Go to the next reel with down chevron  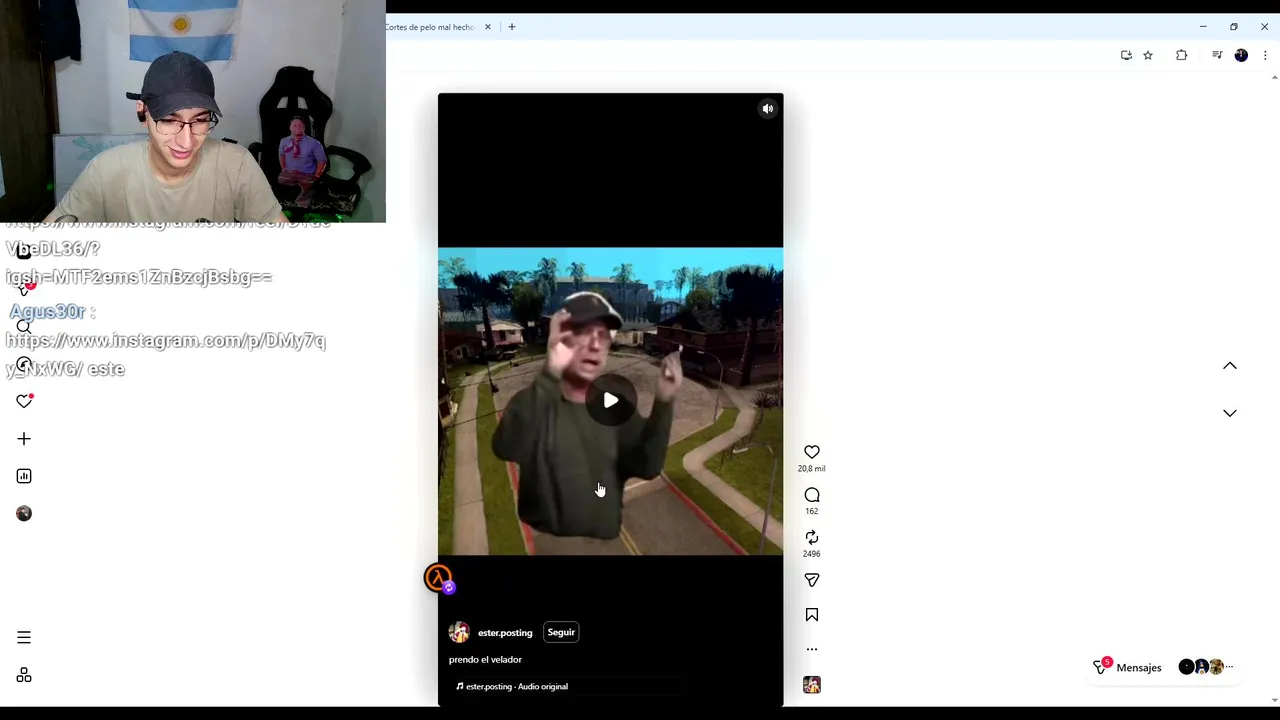point(1230,413)
